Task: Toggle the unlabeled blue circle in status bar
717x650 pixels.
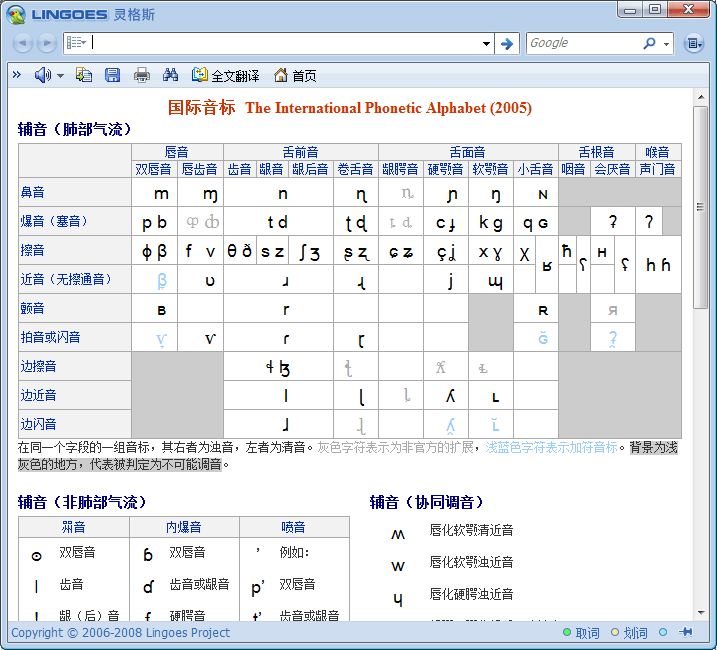Action: pos(664,633)
